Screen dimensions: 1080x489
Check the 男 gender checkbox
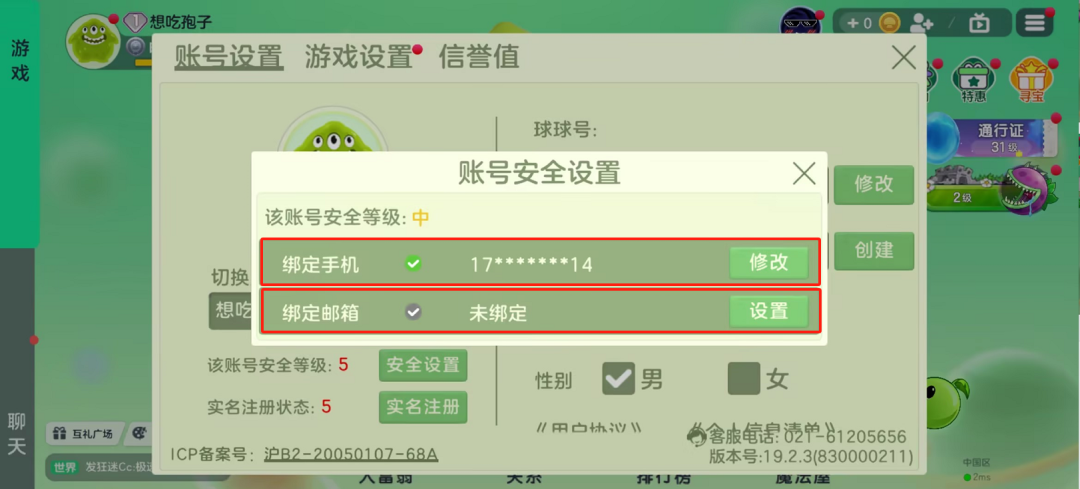point(618,379)
